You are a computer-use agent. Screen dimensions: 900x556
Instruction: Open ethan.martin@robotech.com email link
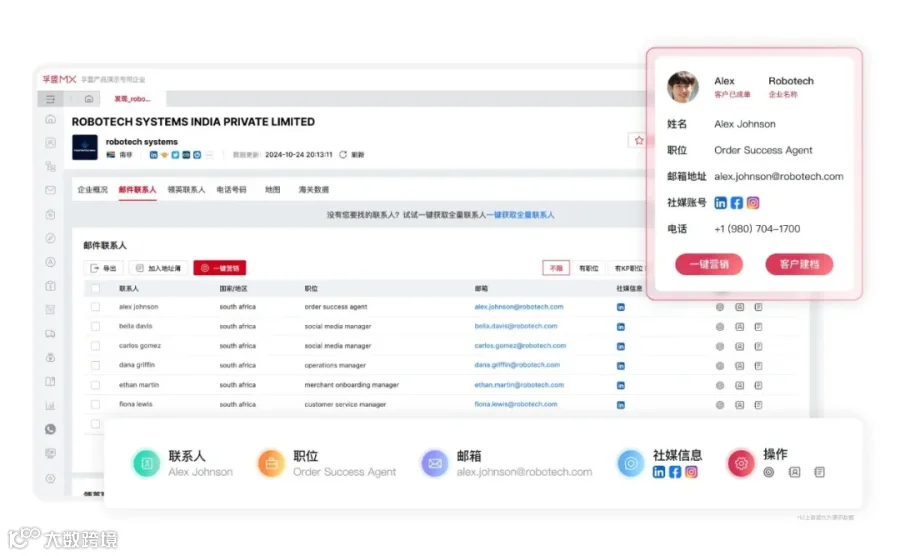tap(519, 385)
